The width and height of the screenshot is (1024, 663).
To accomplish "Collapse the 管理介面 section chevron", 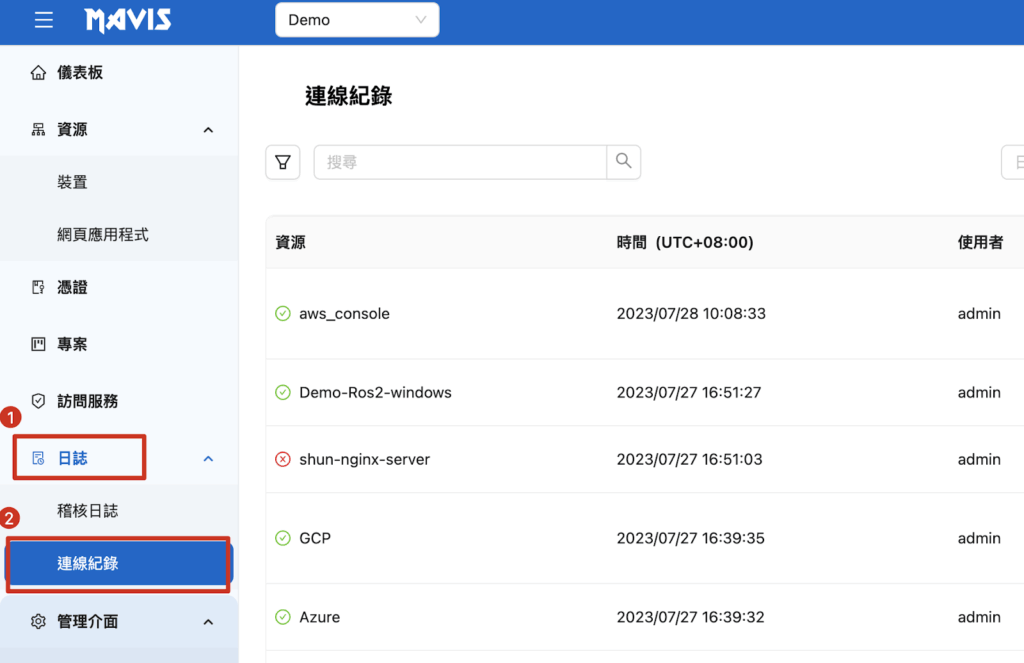I will [x=208, y=622].
